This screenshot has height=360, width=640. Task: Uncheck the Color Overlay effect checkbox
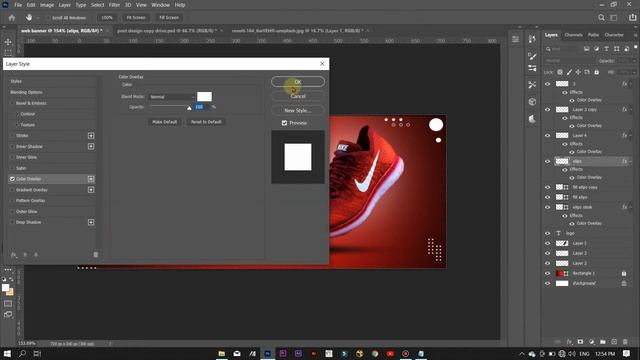coord(12,179)
